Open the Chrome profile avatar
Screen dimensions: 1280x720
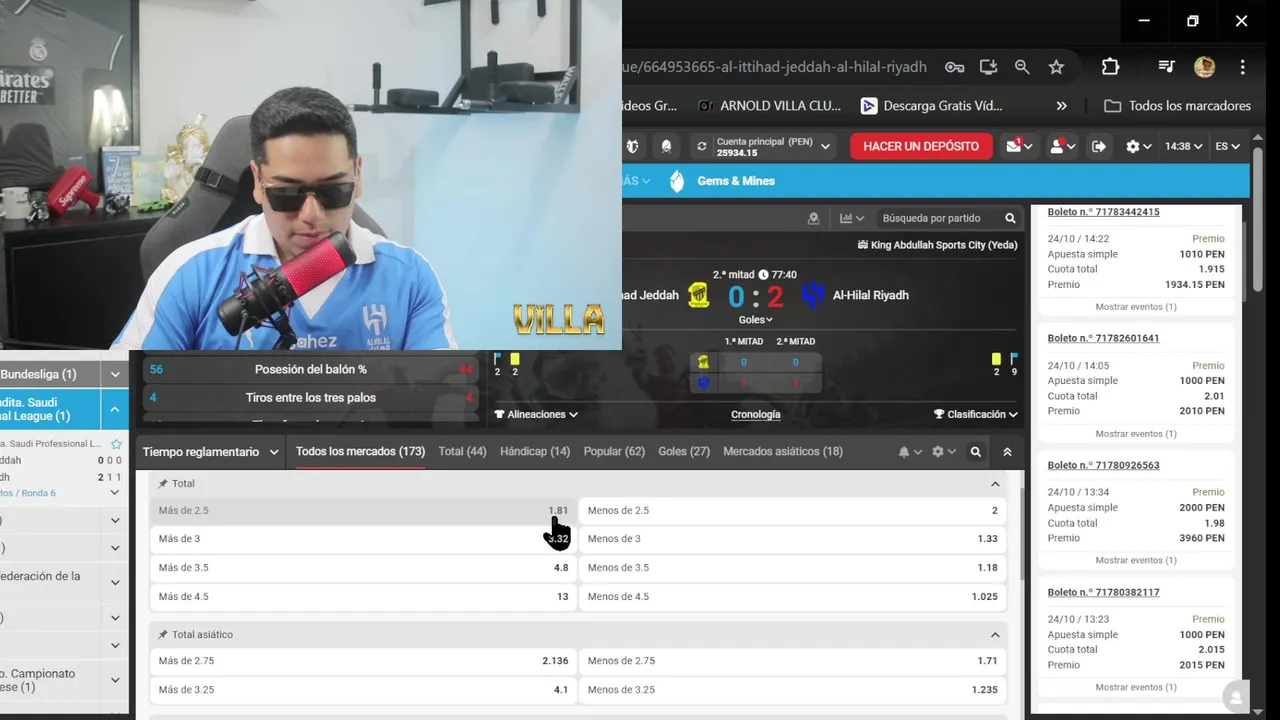tap(1204, 67)
